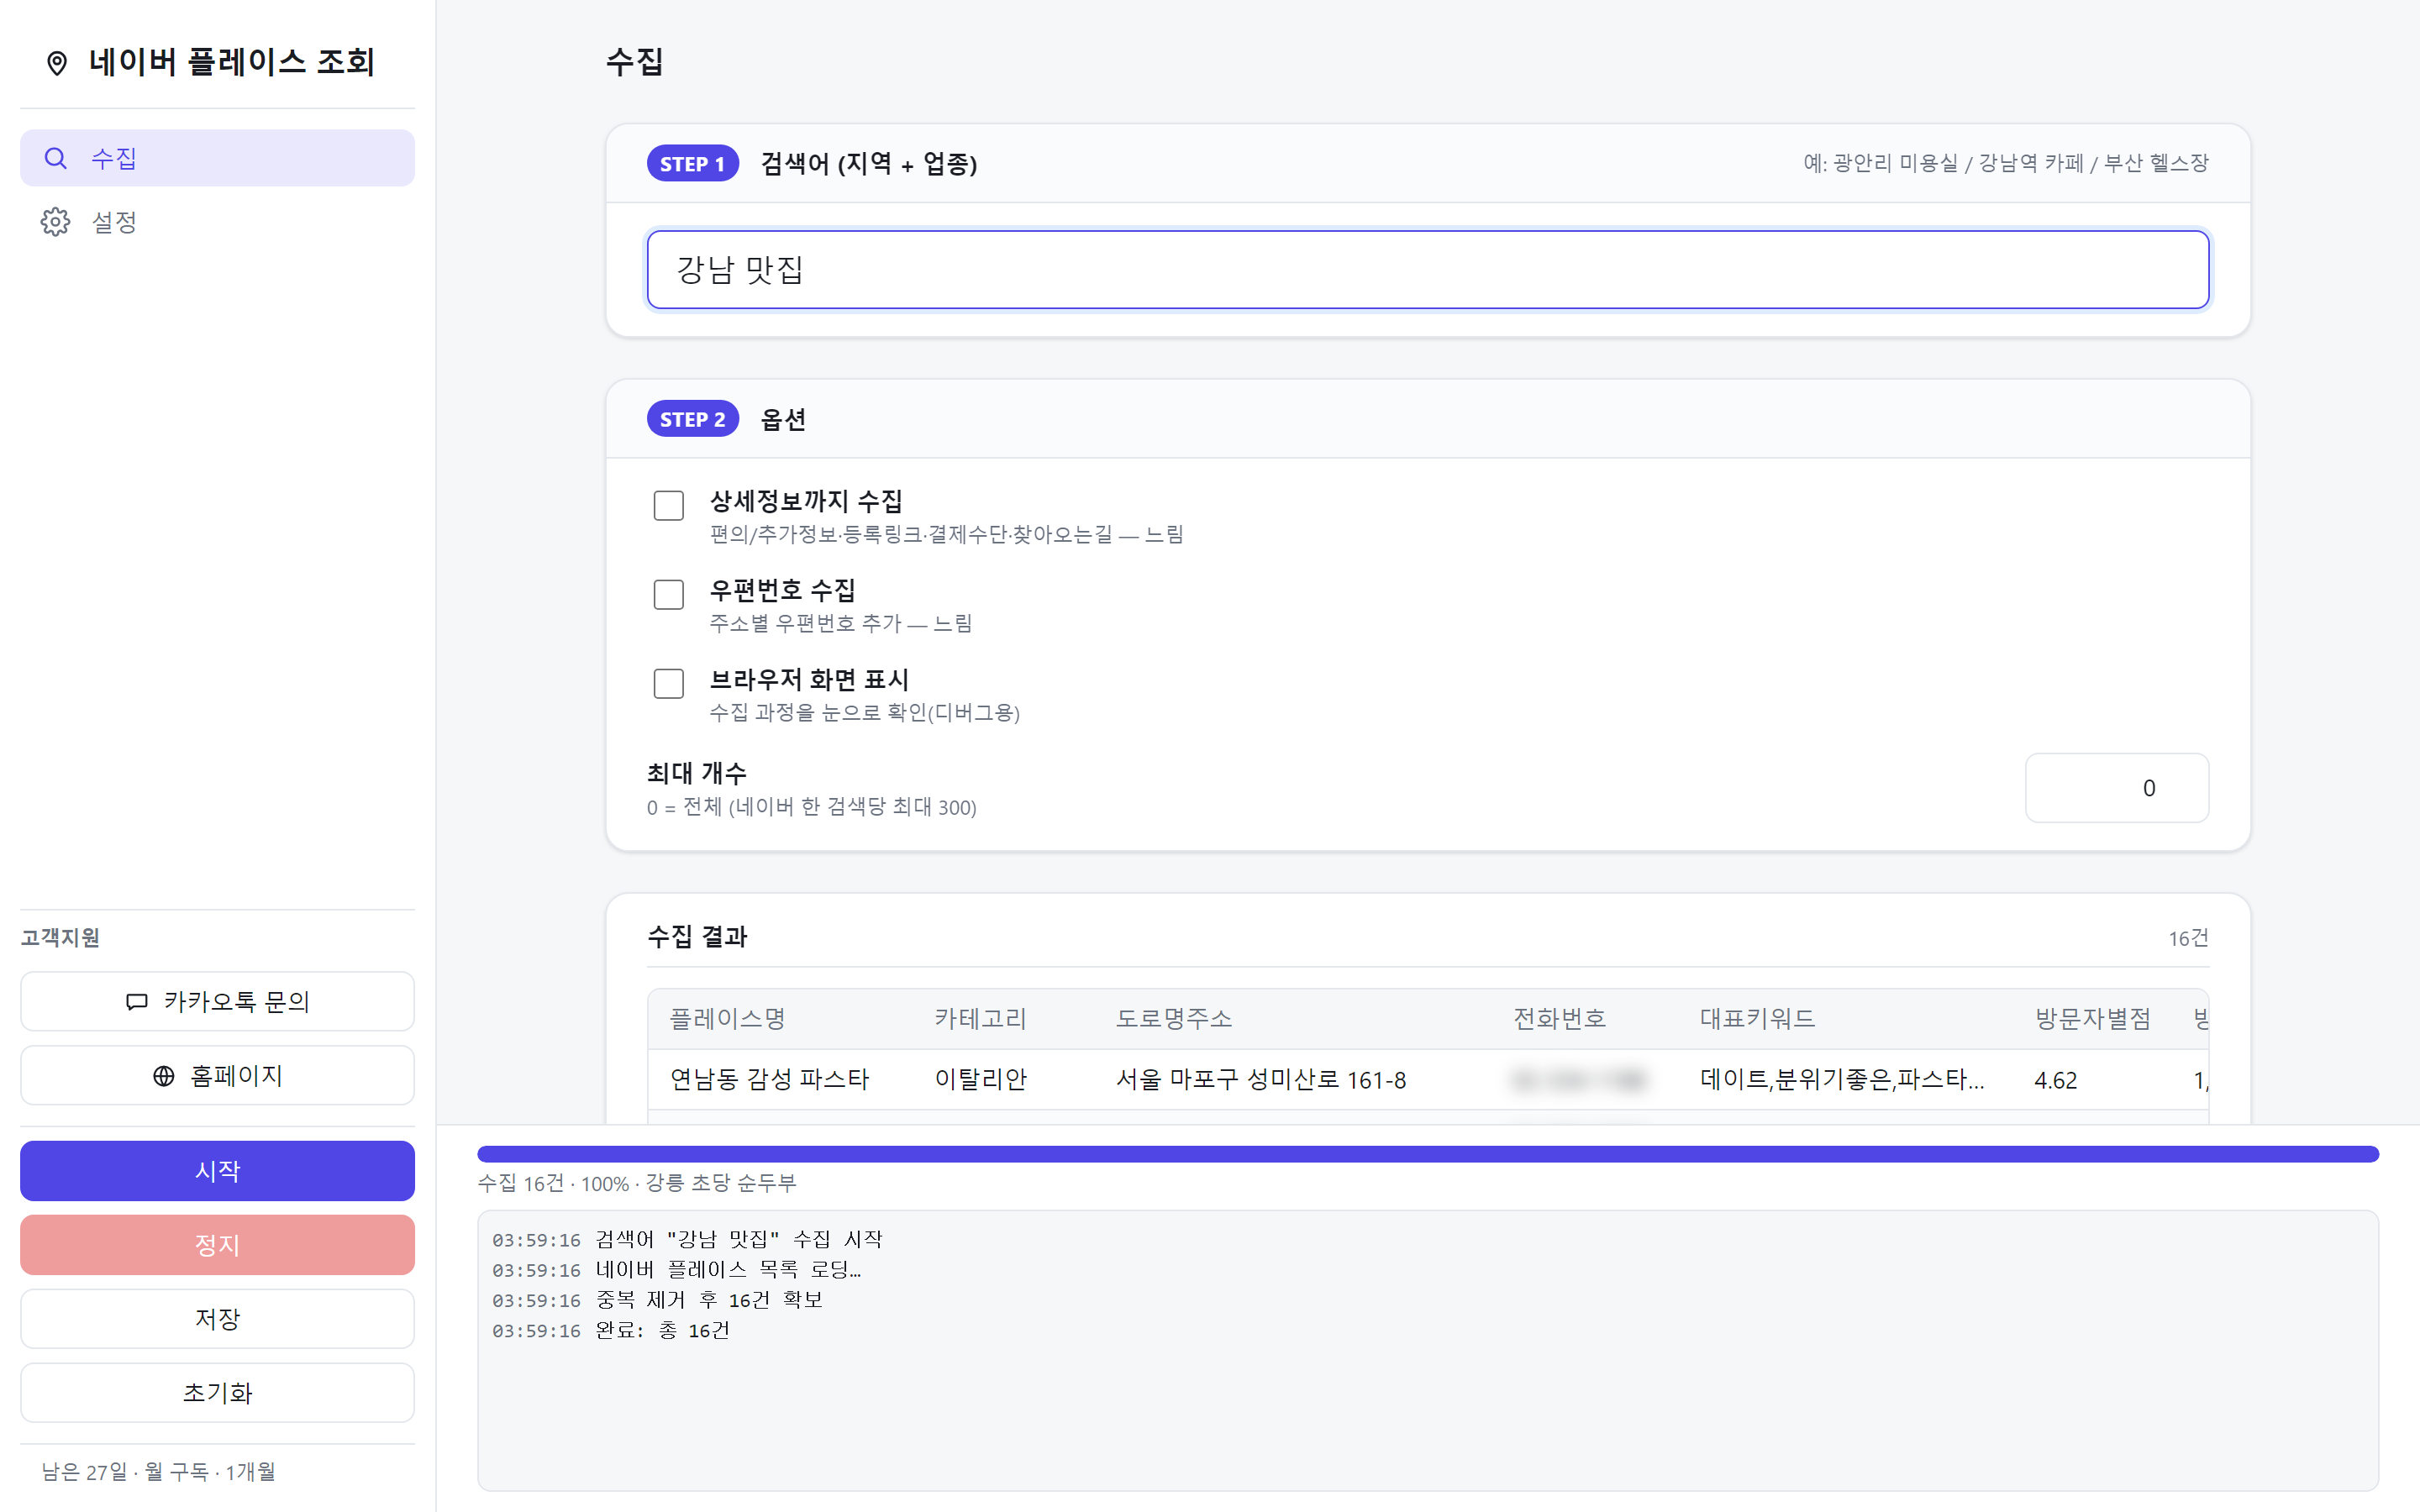
Task: Click the gear icon beside 설정
Action: [x=56, y=222]
